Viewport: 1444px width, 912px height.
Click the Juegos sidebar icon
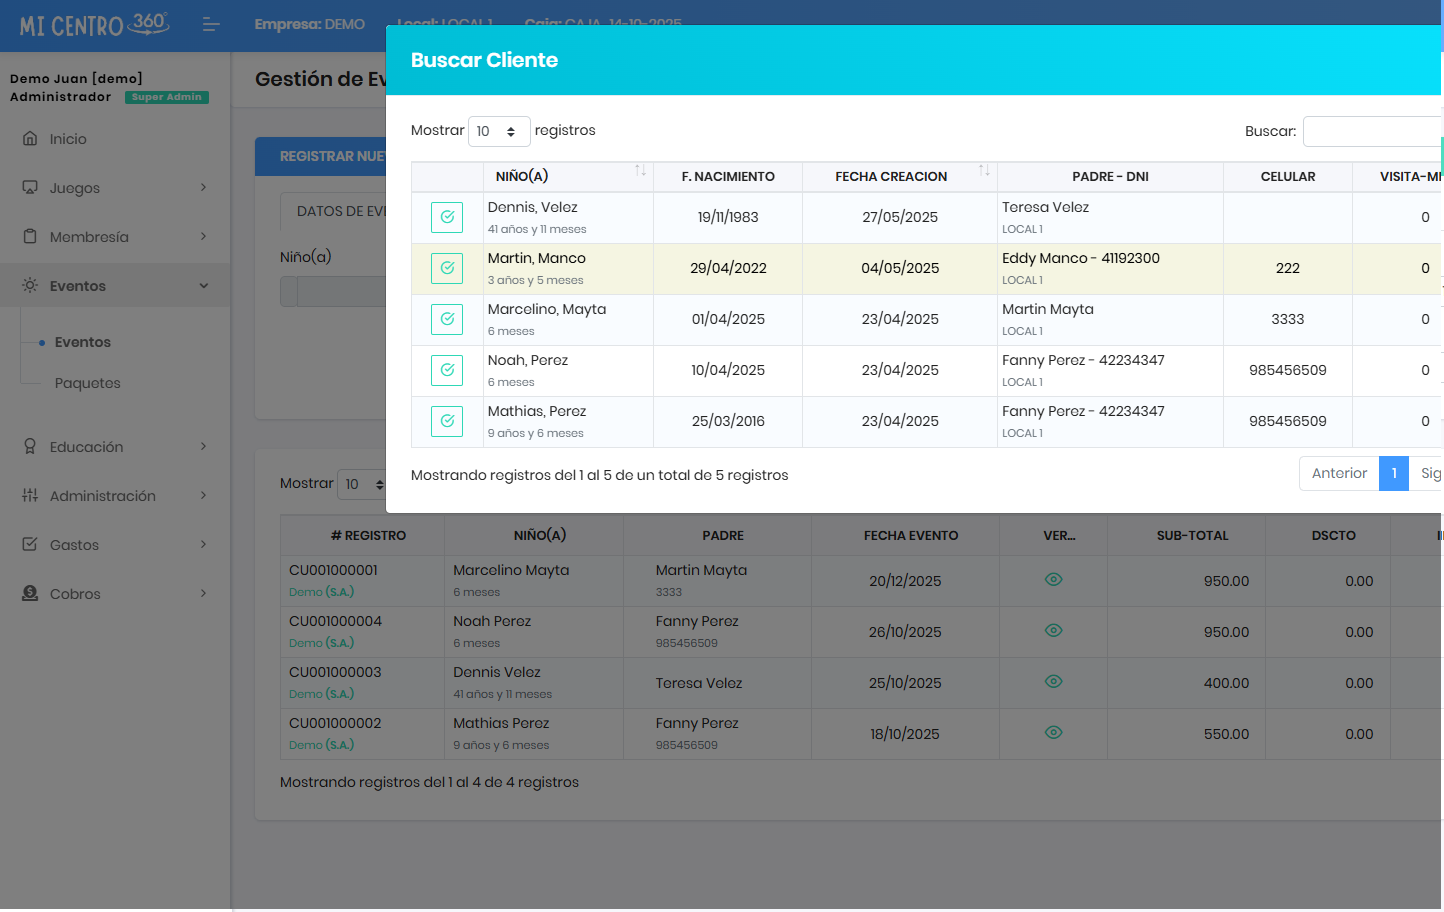(30, 188)
